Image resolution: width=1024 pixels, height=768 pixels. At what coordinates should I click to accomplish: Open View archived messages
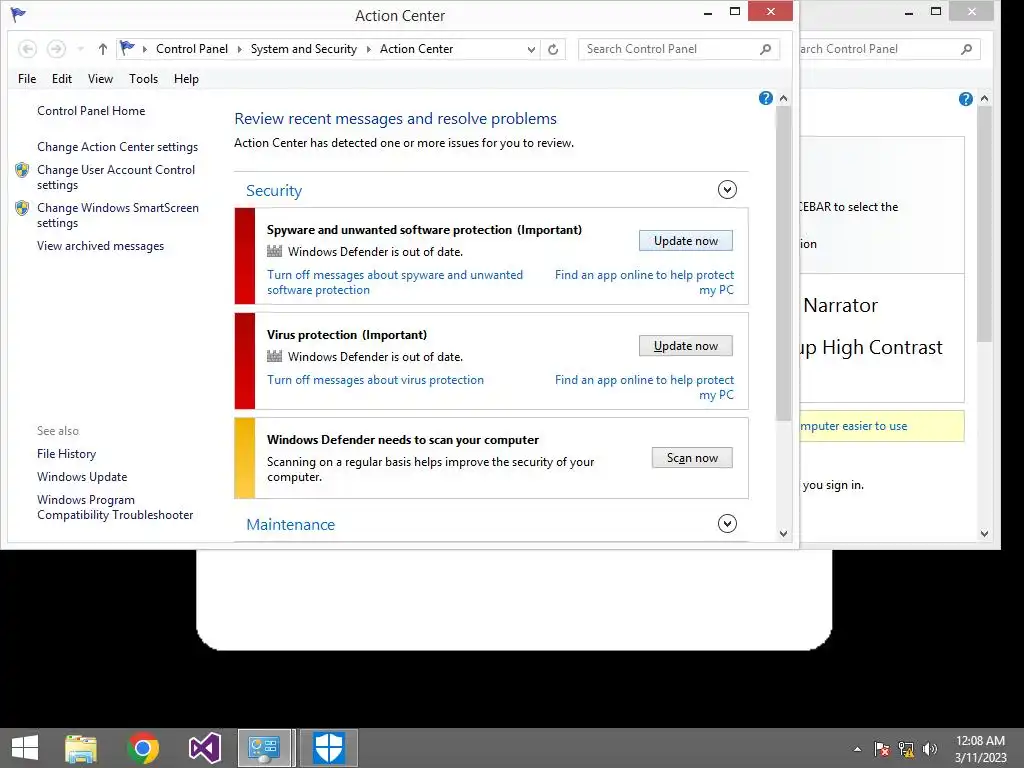pyautogui.click(x=101, y=246)
